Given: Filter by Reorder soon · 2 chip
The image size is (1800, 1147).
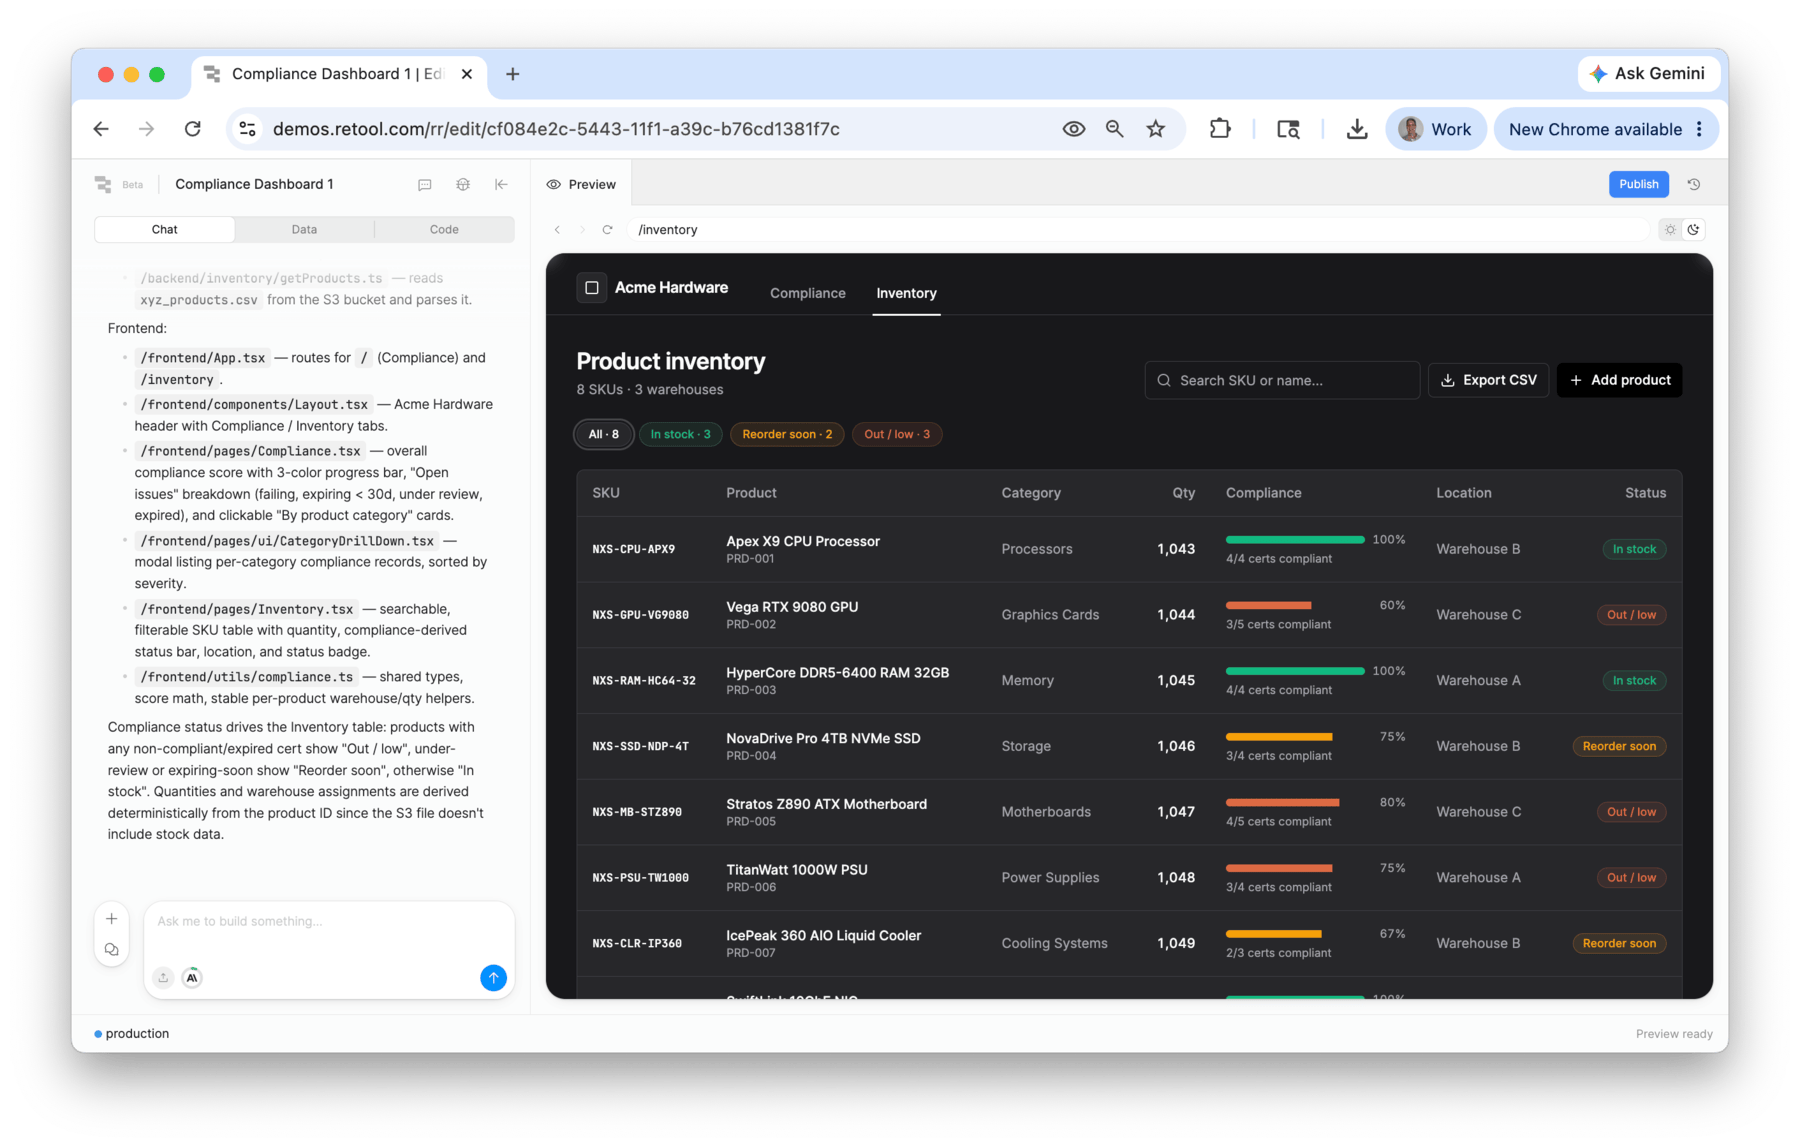Looking at the screenshot, I should coord(787,434).
